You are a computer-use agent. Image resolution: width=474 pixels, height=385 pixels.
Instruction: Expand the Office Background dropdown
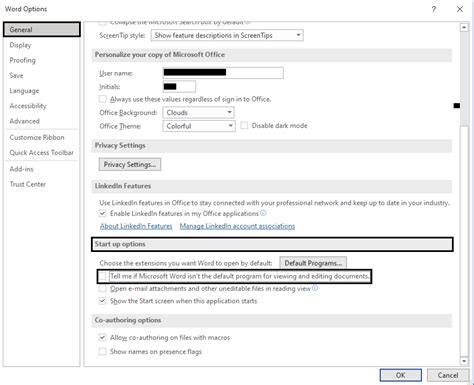click(x=198, y=113)
